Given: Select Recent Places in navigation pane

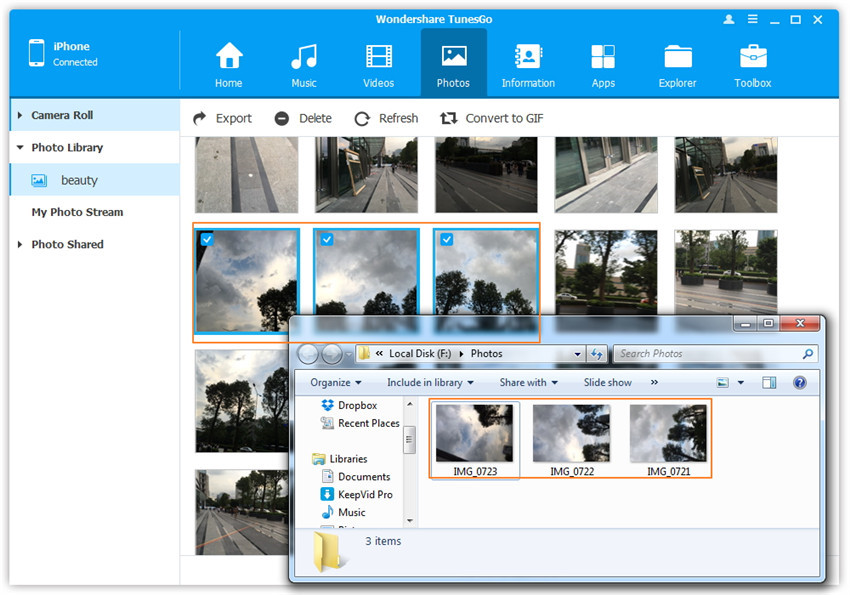Looking at the screenshot, I should (x=360, y=423).
